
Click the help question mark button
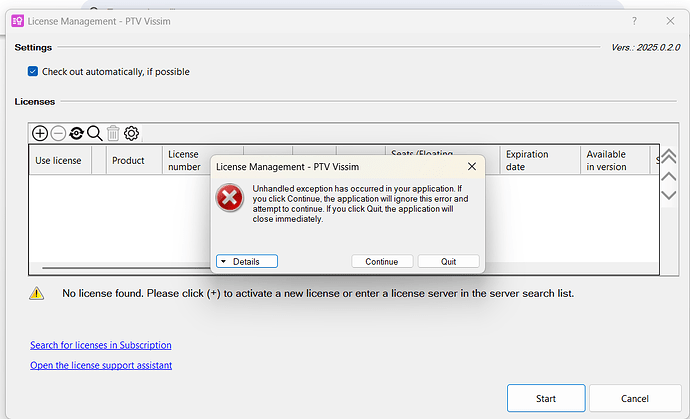pos(634,21)
